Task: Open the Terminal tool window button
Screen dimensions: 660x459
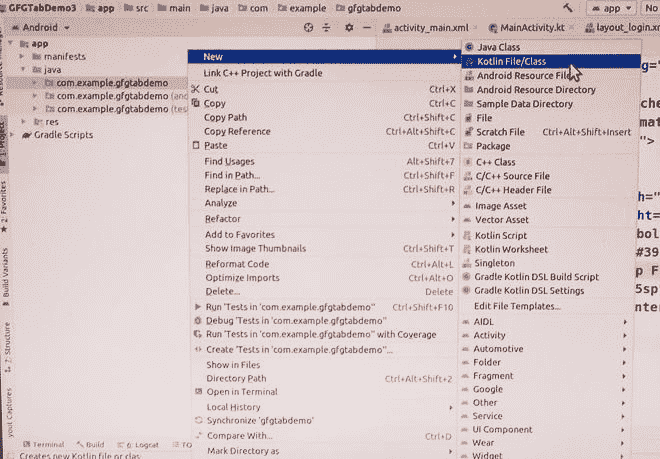Action: click(x=42, y=444)
